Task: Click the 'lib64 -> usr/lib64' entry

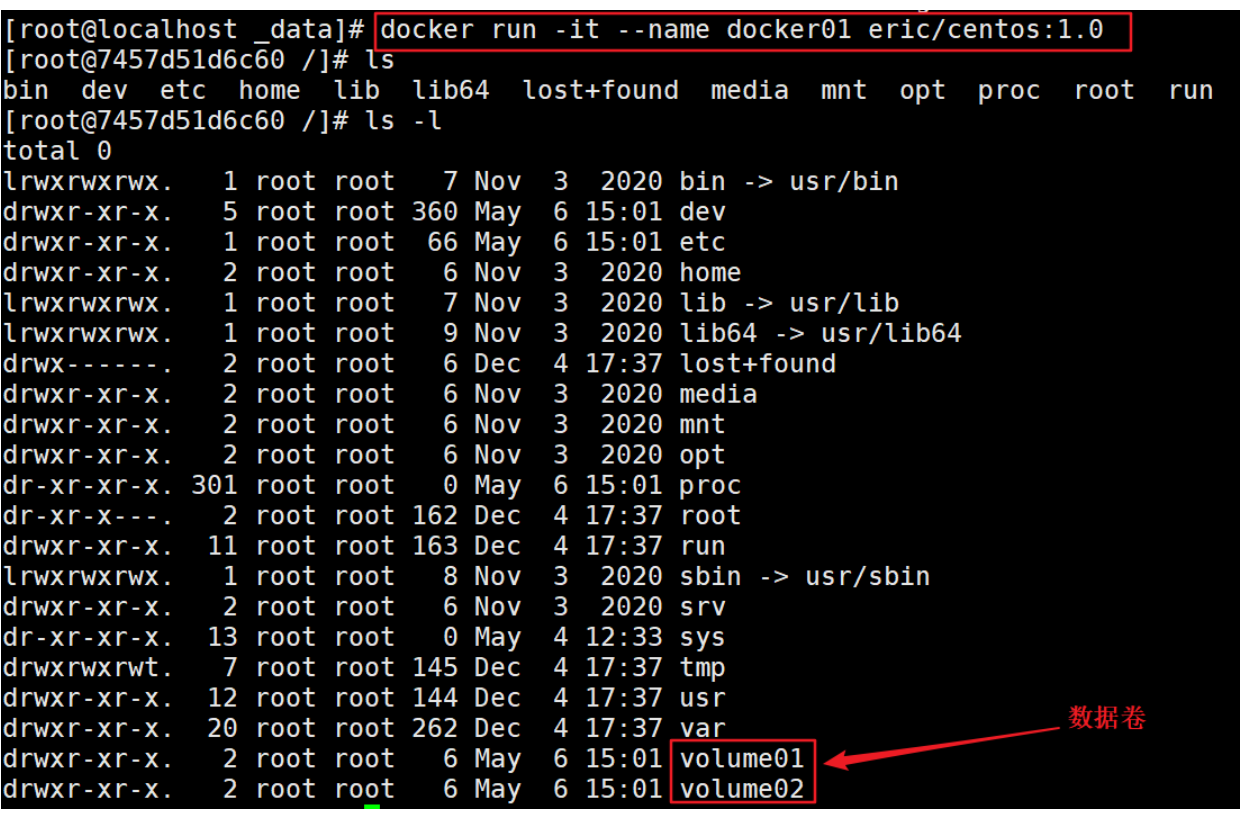Action: (820, 333)
